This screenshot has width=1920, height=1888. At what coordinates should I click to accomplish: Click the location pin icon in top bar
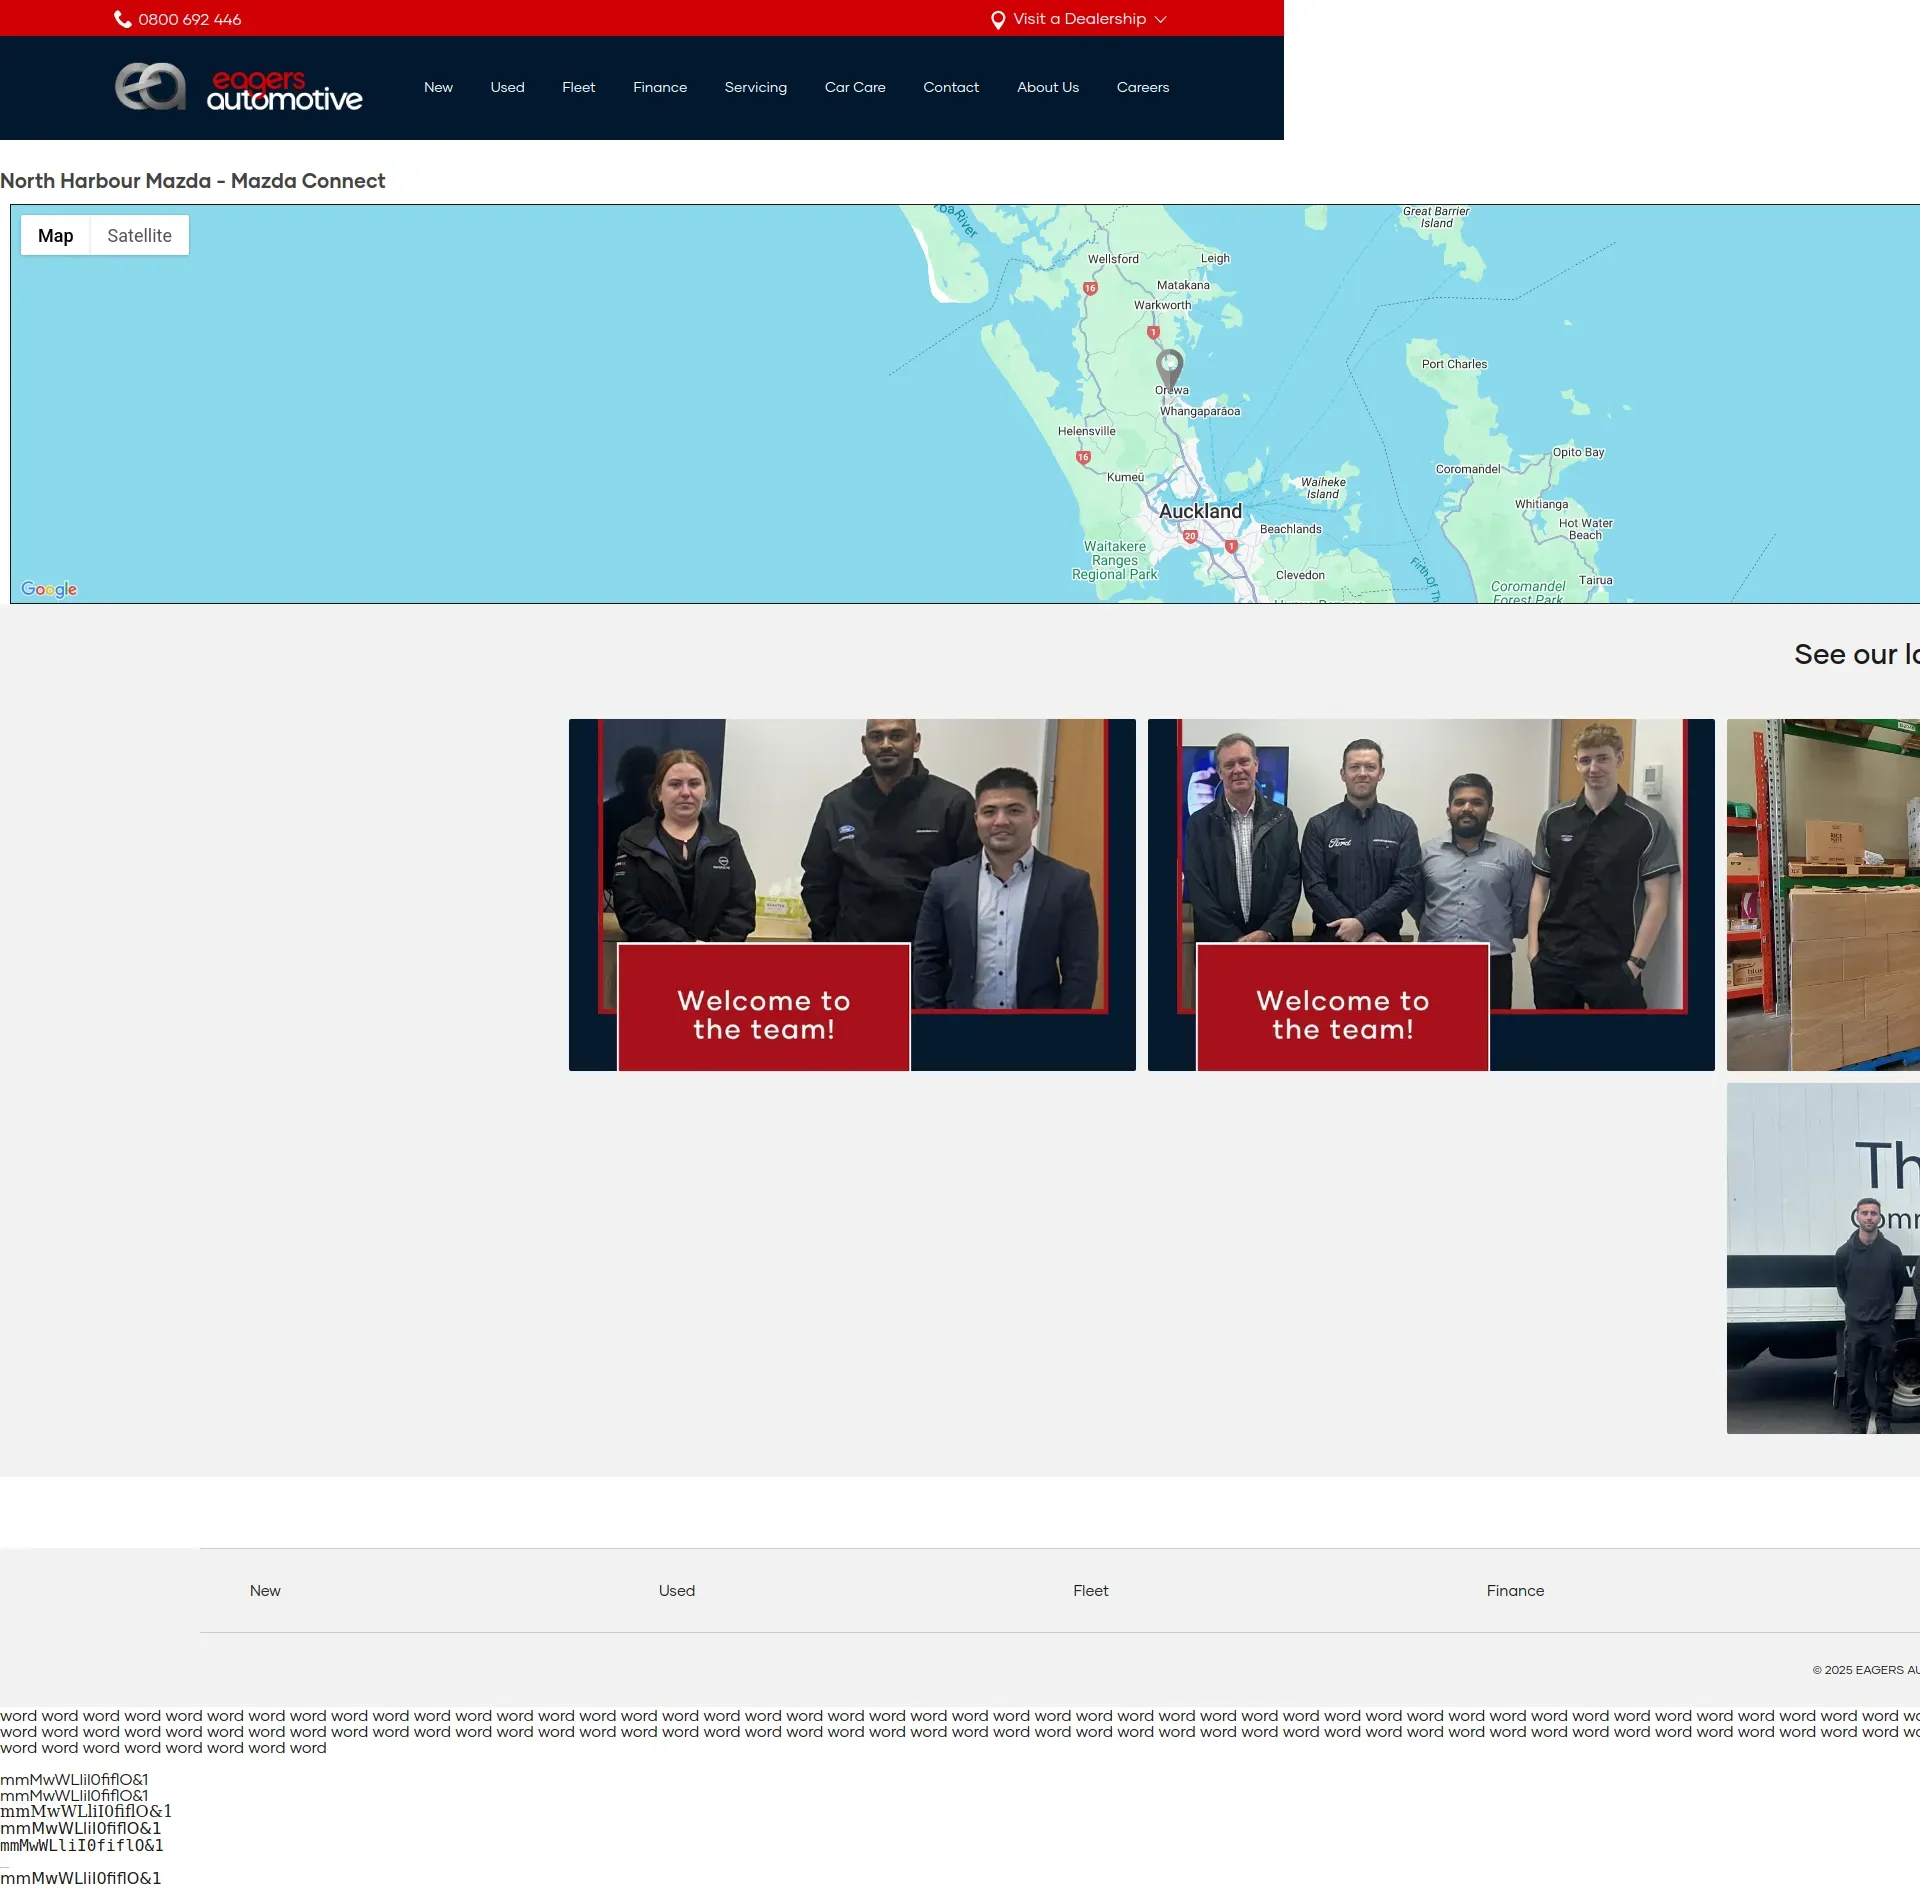tap(997, 20)
